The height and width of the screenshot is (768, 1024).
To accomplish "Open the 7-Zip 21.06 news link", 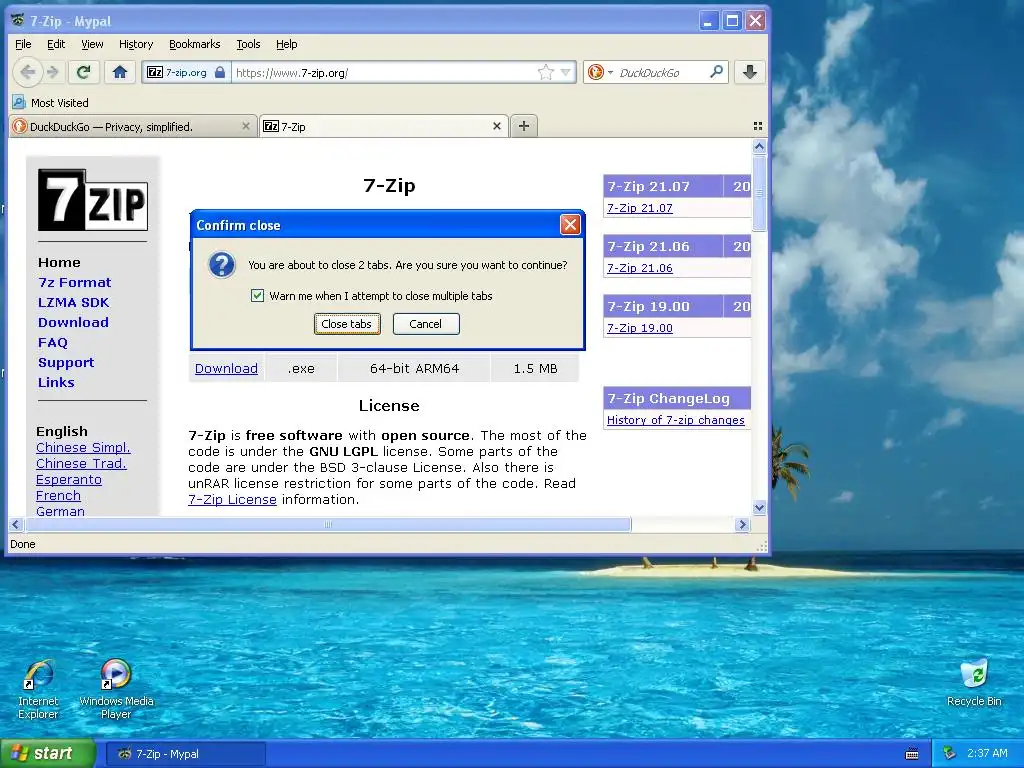I will 639,268.
